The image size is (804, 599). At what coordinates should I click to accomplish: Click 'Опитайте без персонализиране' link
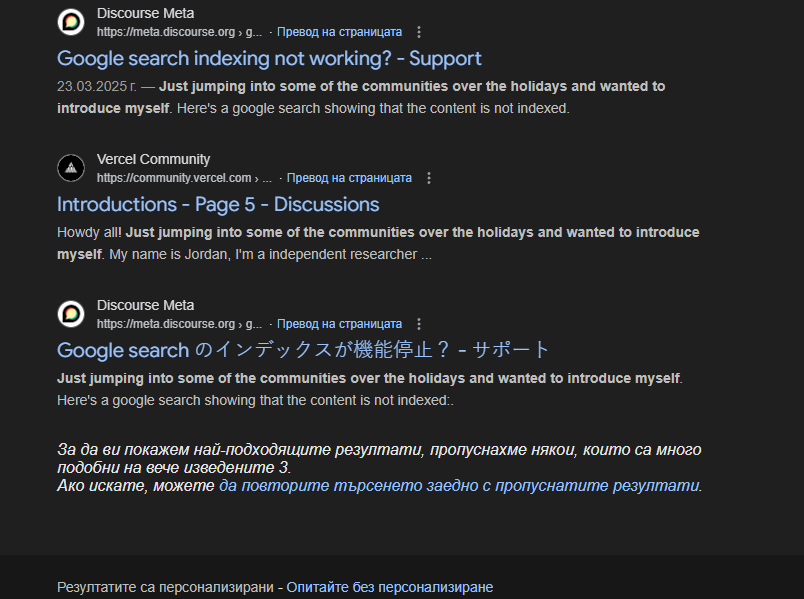pyautogui.click(x=390, y=587)
